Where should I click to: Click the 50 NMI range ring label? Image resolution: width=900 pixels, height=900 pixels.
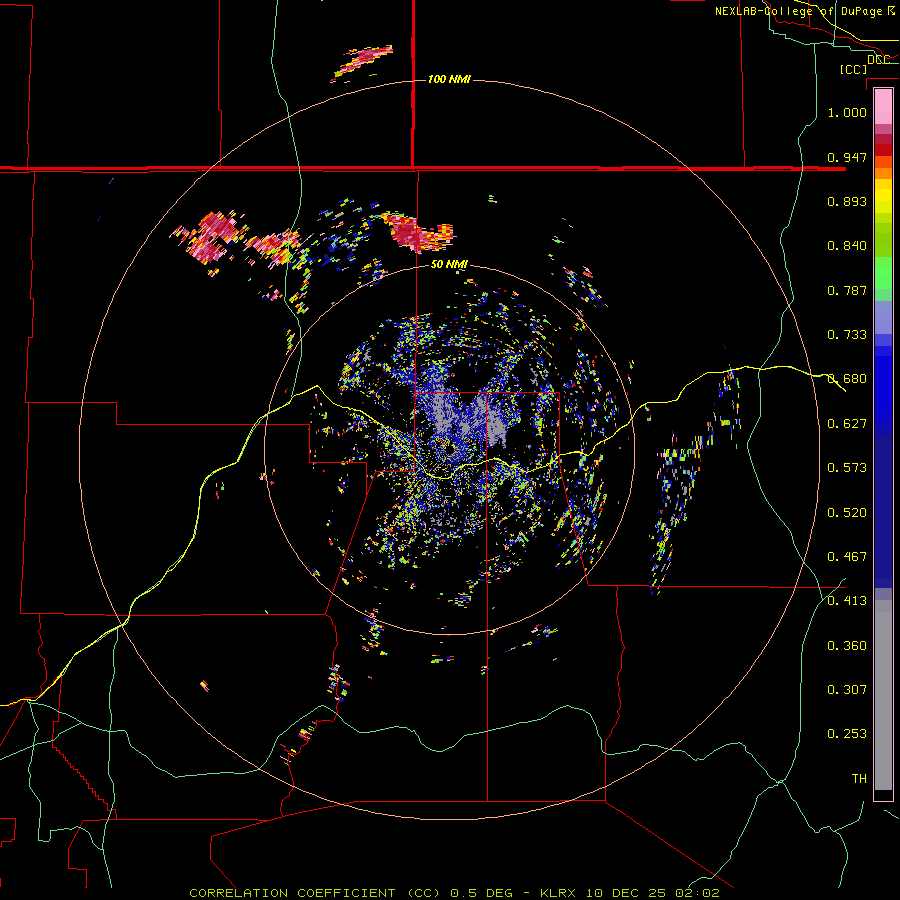(449, 264)
